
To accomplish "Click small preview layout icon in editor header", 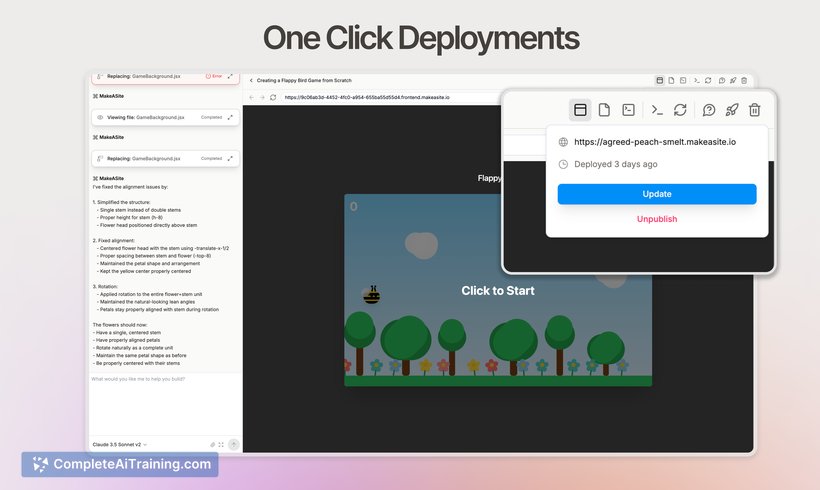I will tap(659, 81).
